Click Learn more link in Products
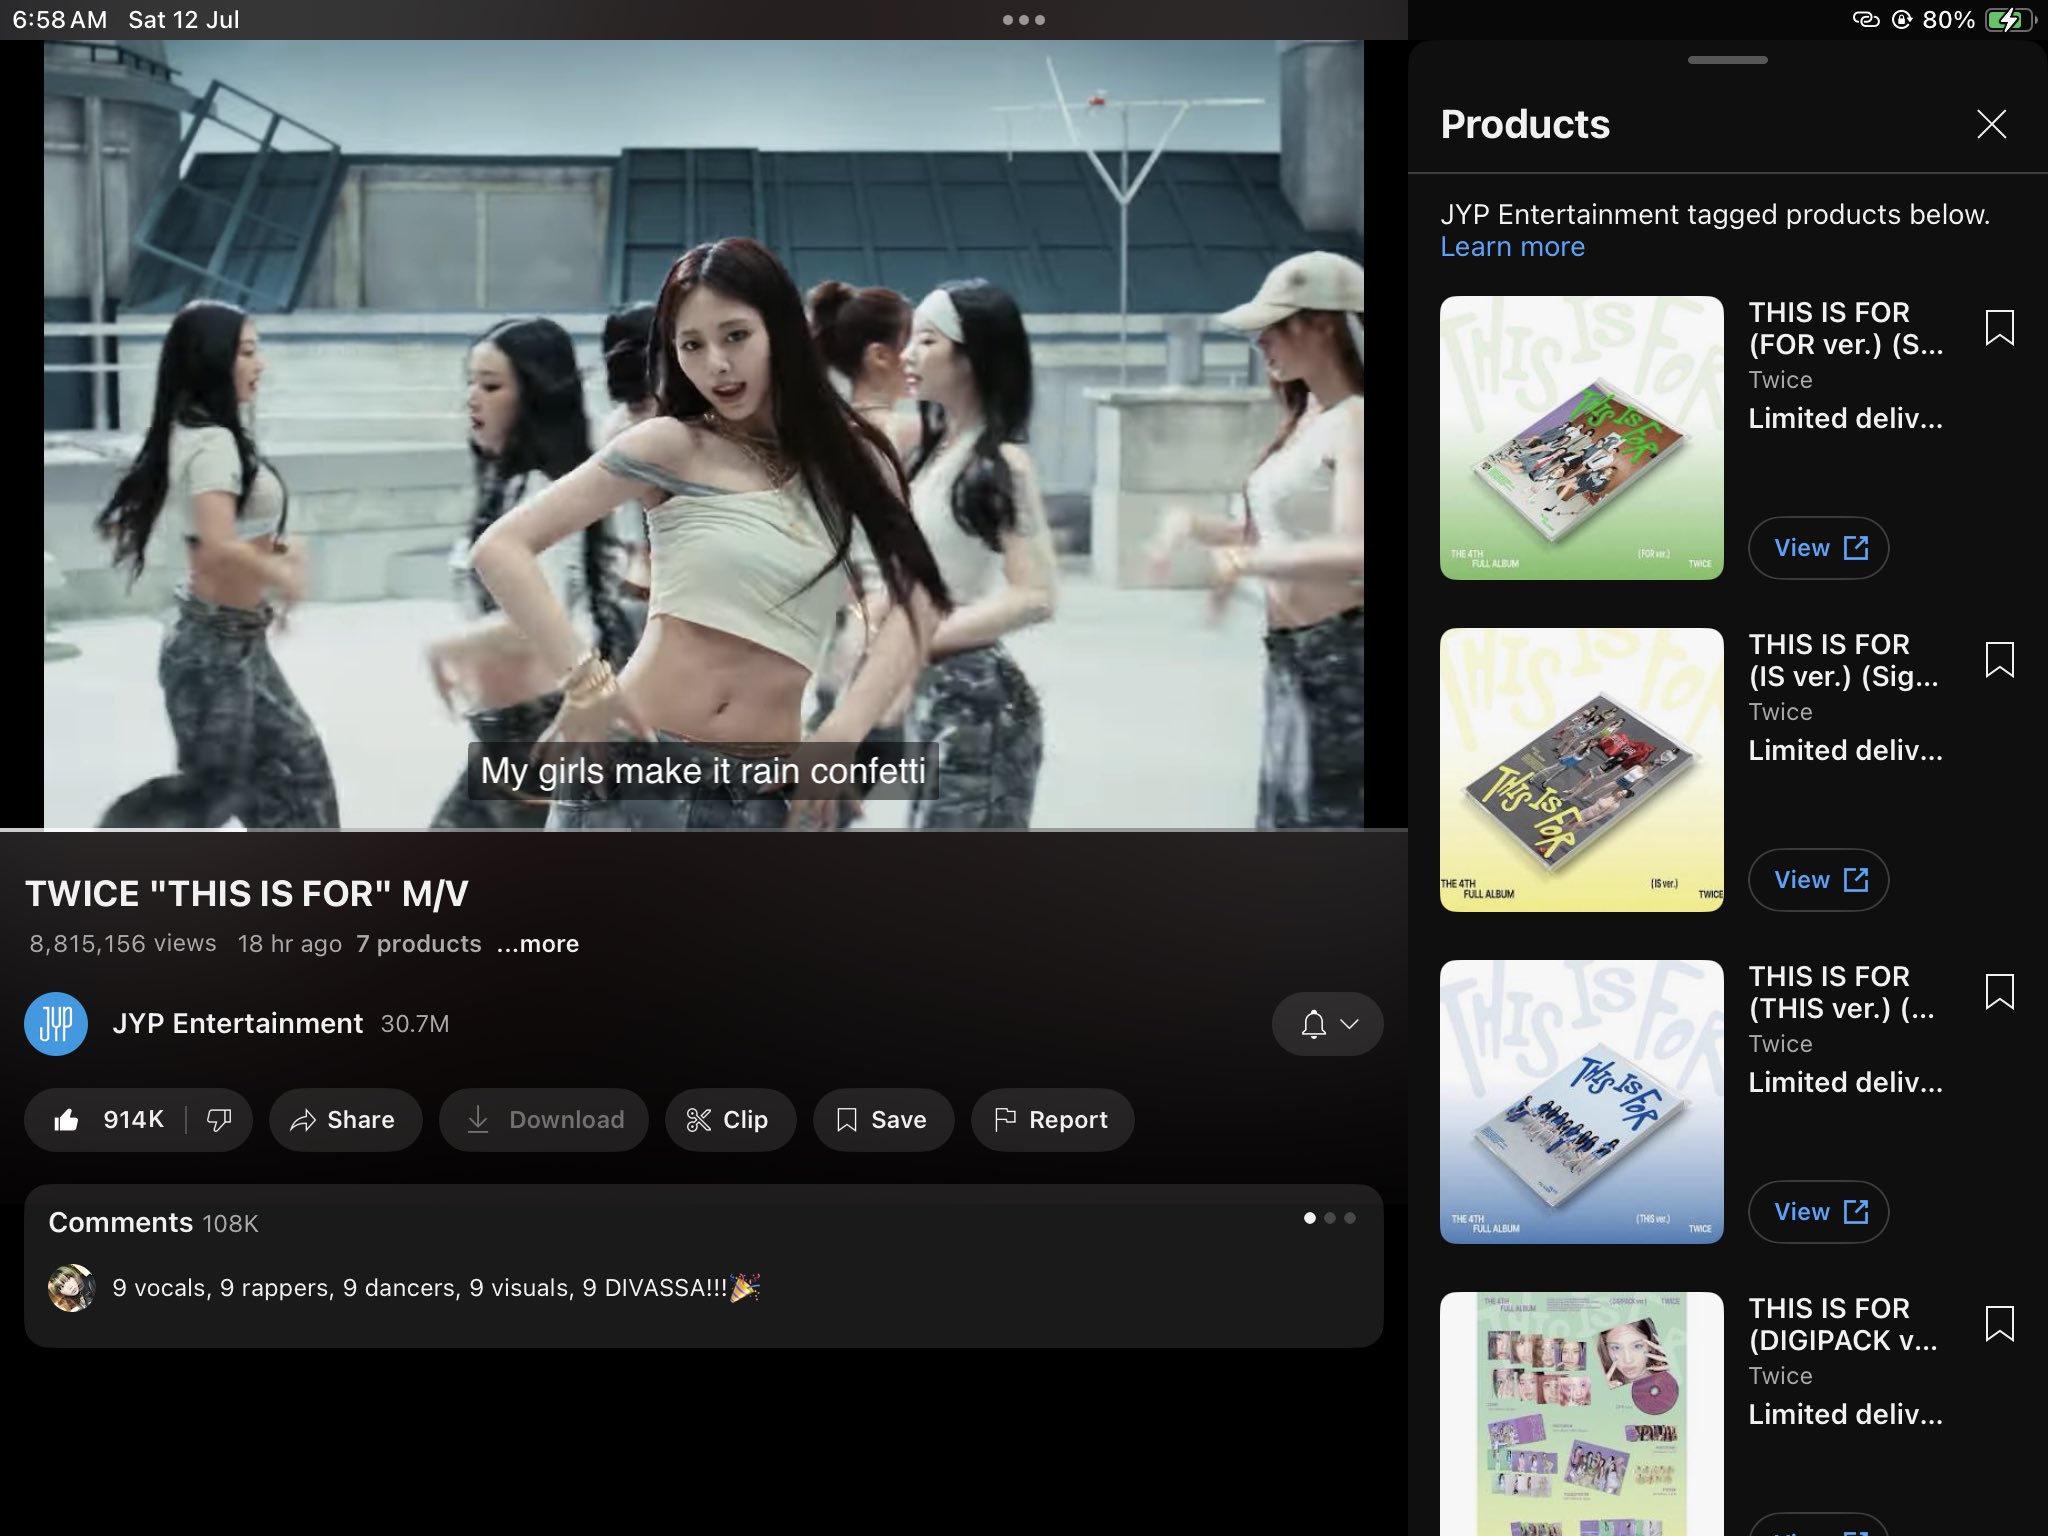Screen dimensions: 2048x1536 pos(1512,247)
